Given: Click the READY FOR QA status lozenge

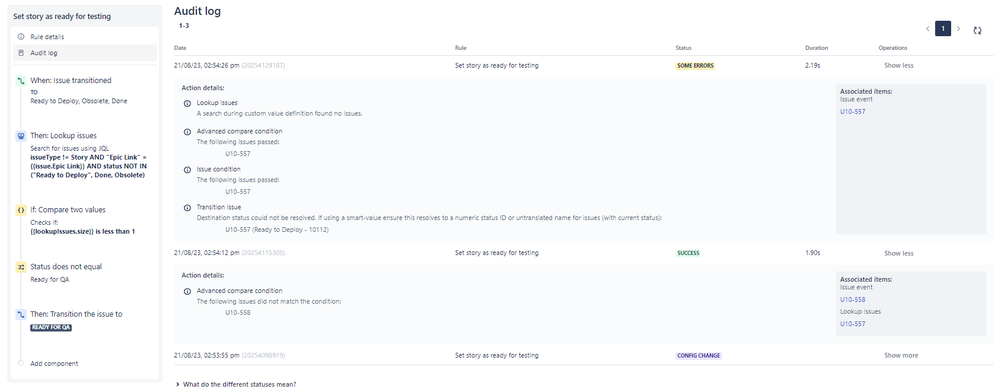Looking at the screenshot, I should [x=51, y=327].
